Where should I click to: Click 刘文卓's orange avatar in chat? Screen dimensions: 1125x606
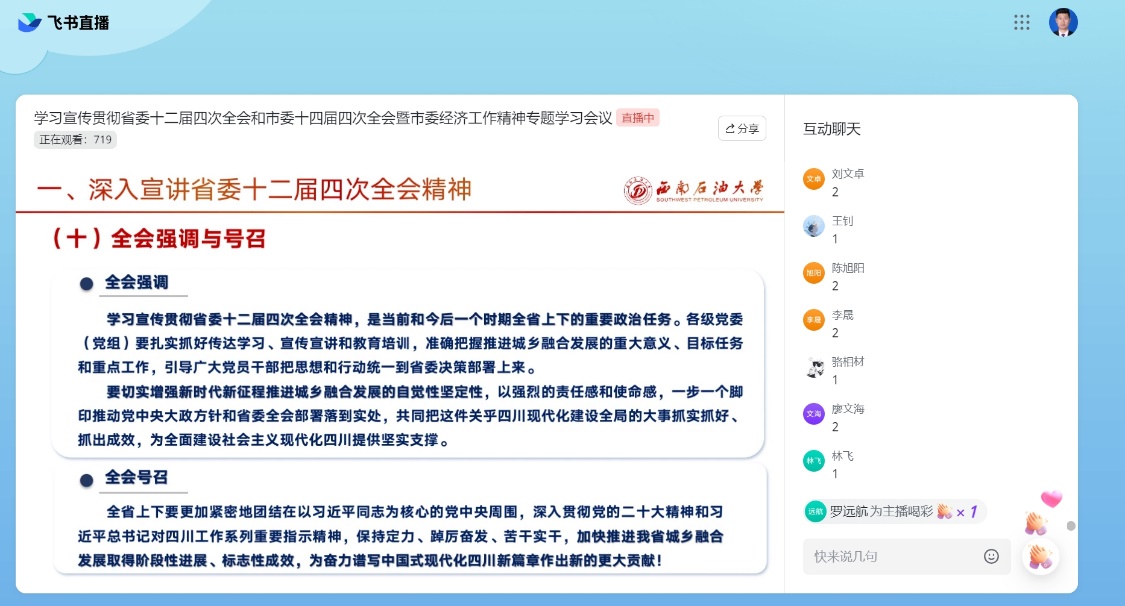point(814,179)
